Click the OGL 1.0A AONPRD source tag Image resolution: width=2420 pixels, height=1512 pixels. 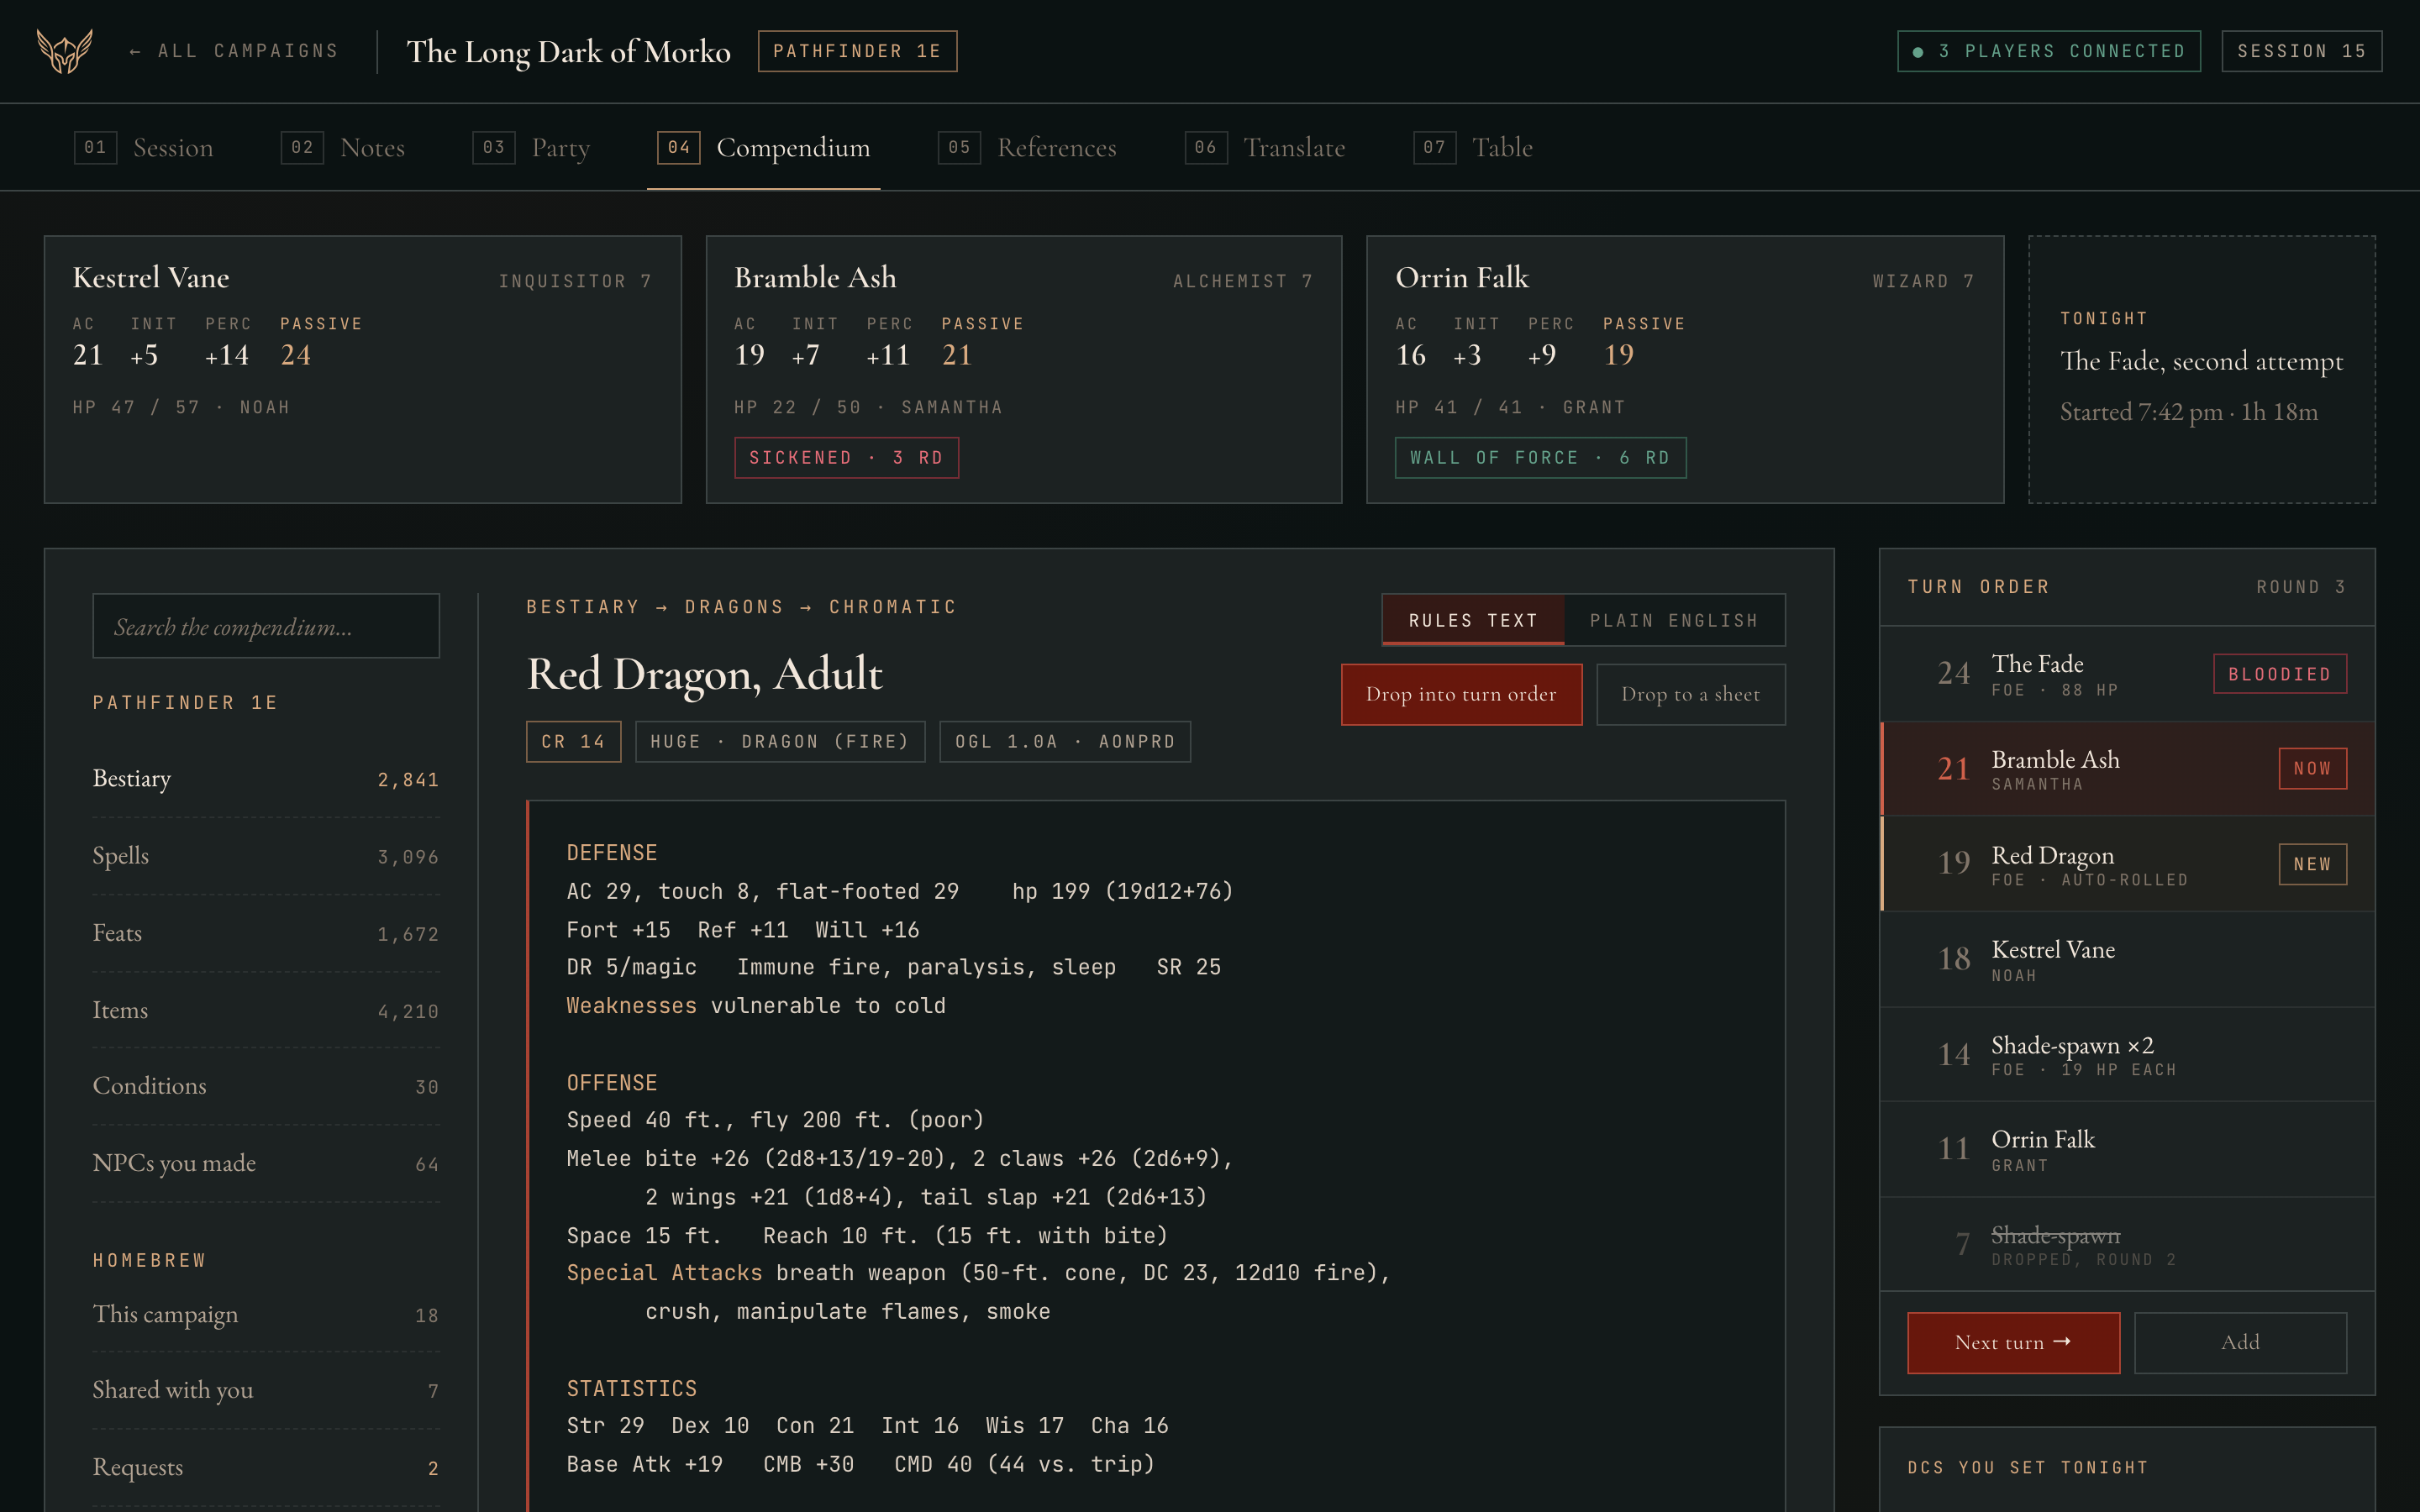tap(1065, 742)
